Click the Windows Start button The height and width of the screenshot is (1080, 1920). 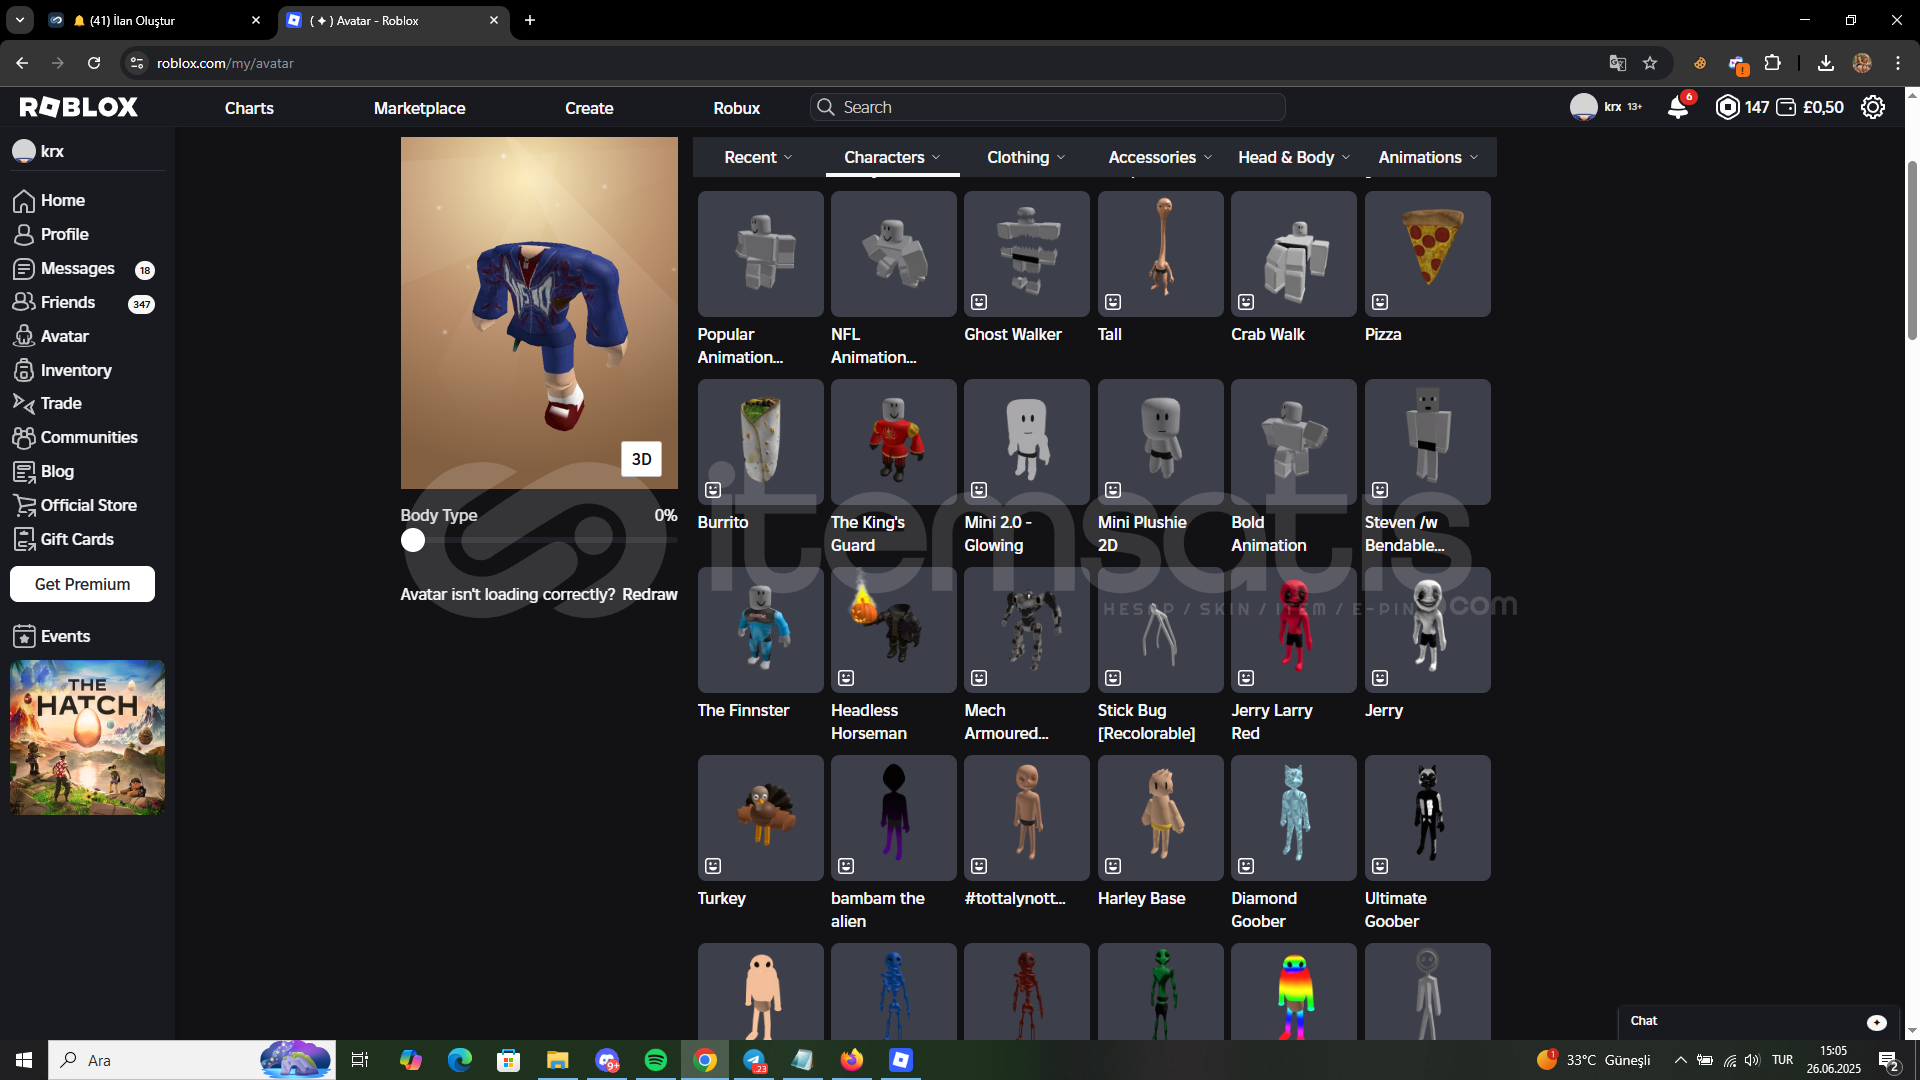click(24, 1060)
